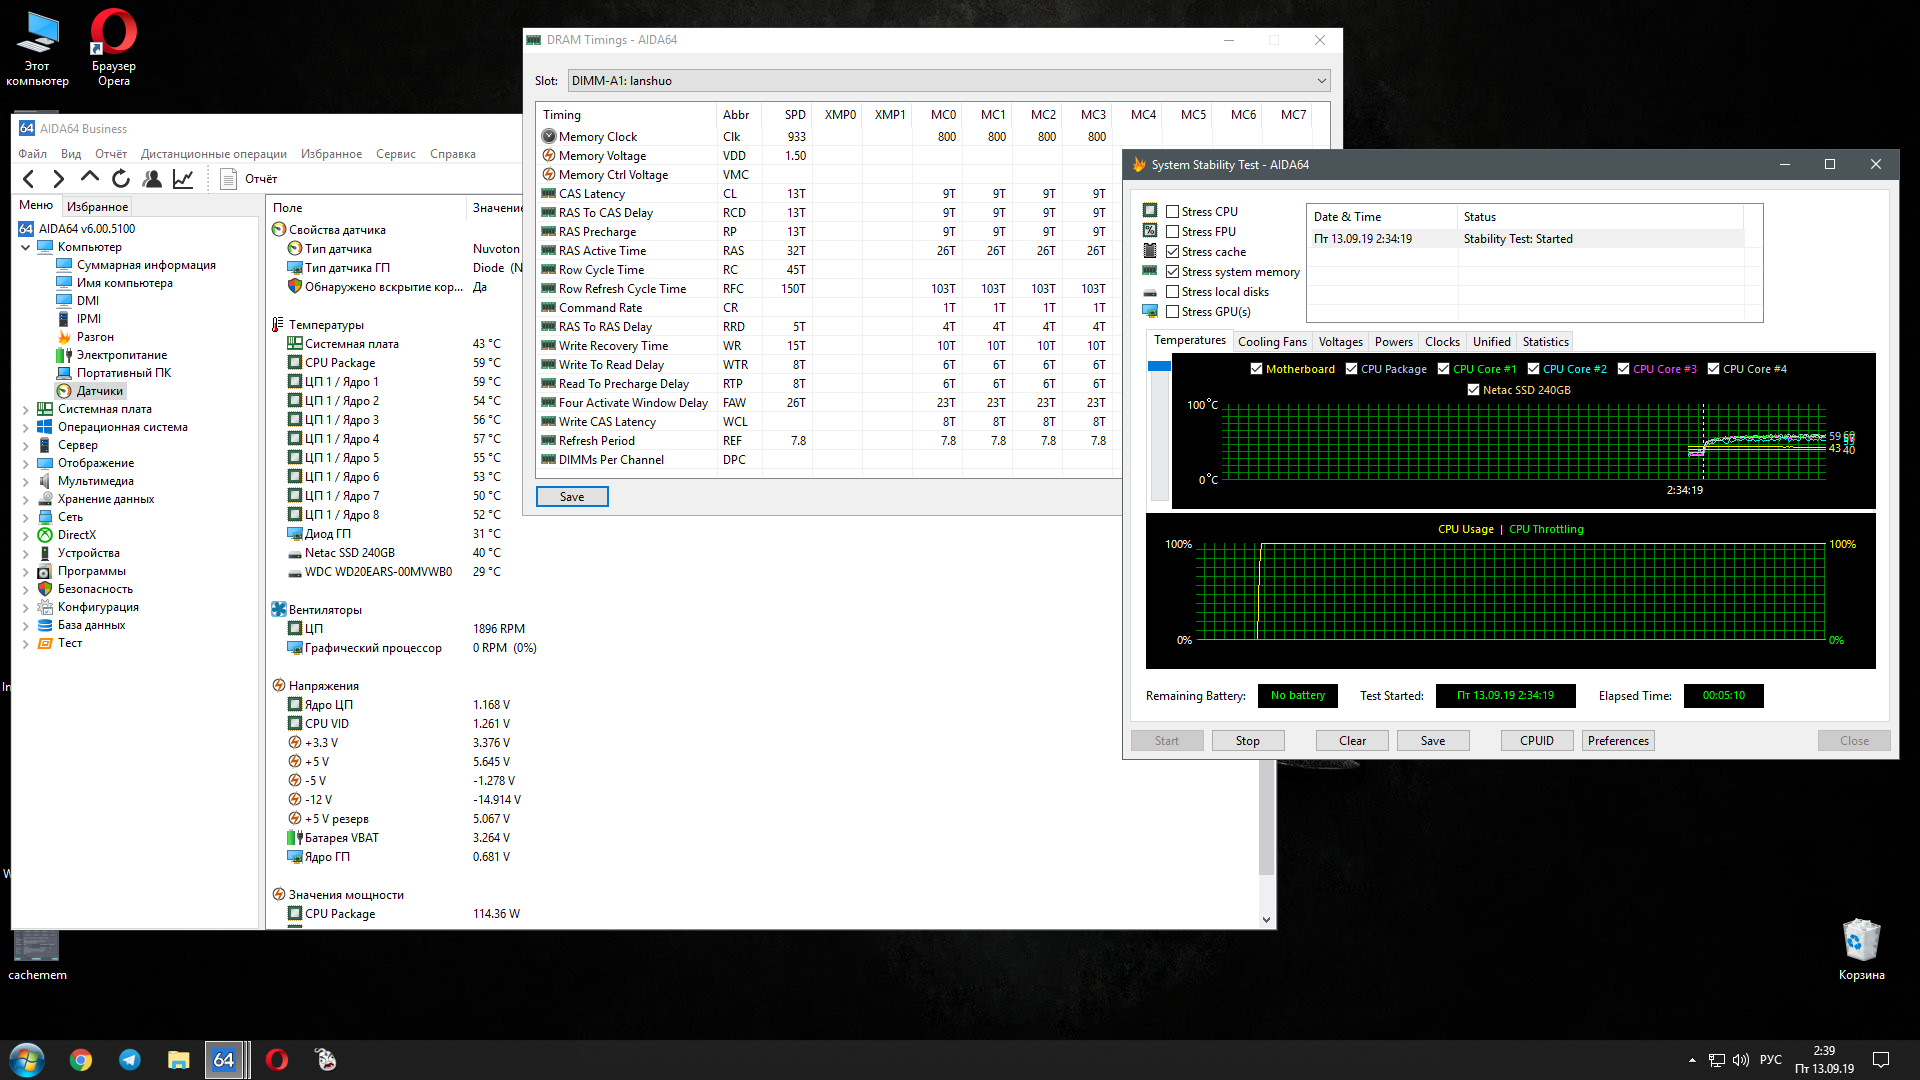The height and width of the screenshot is (1080, 1920).
Task: Click the graph chart toolbar icon
Action: click(x=183, y=179)
